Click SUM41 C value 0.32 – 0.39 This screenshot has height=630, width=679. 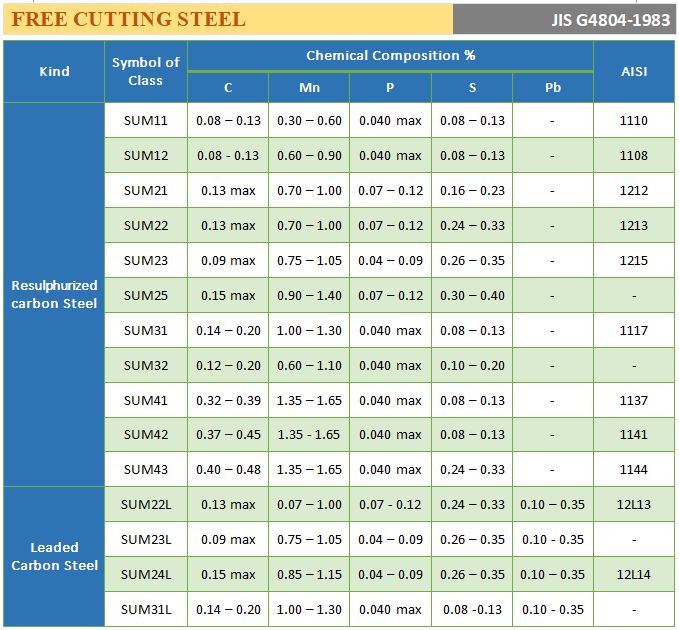point(228,401)
